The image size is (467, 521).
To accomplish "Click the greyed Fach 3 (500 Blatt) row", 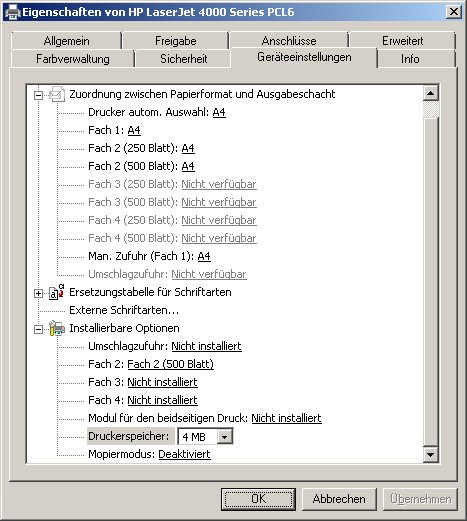I will coord(172,202).
